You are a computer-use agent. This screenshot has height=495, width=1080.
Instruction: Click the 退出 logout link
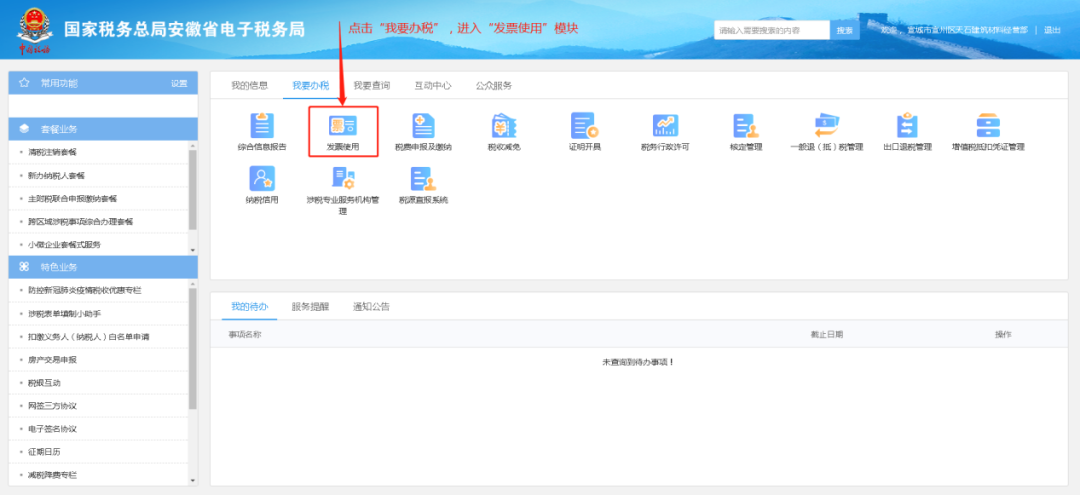1052,30
